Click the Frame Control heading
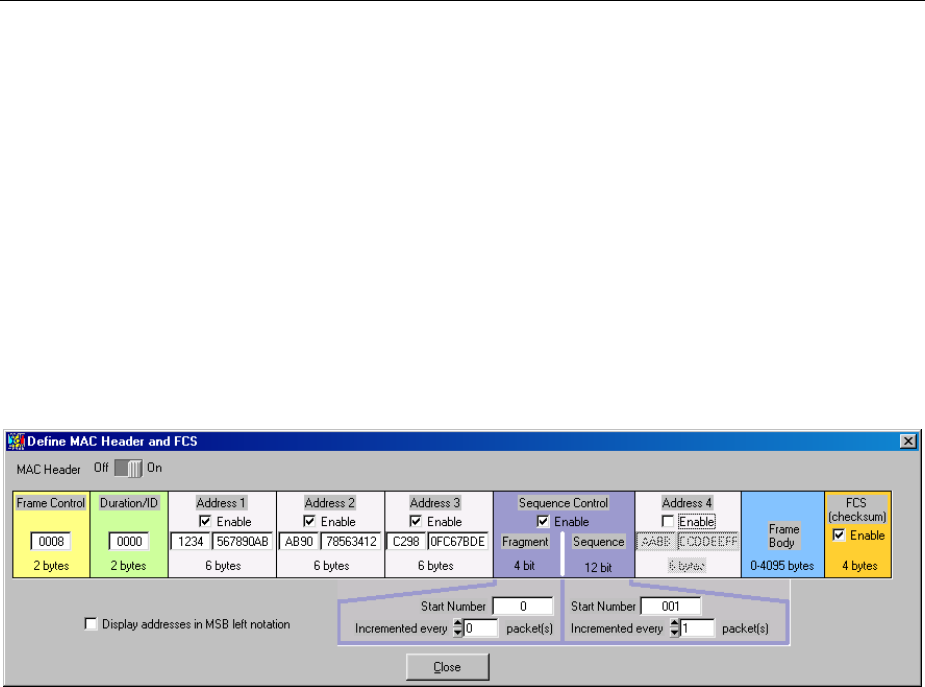Screen dimensions: 925x687 (51, 503)
